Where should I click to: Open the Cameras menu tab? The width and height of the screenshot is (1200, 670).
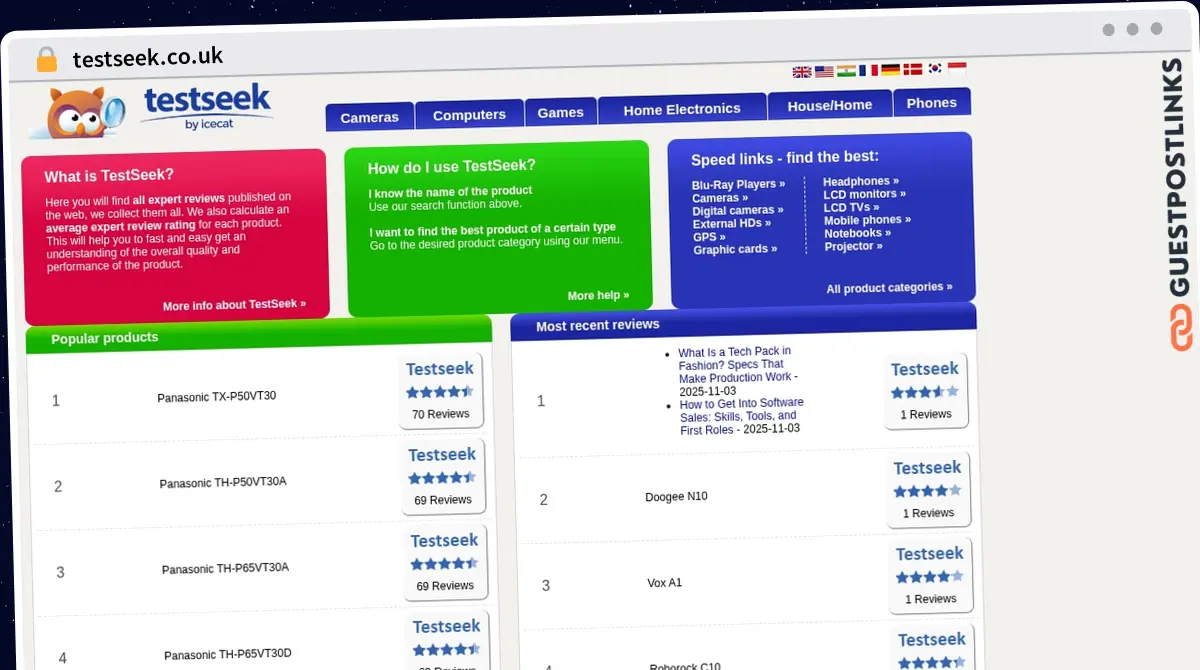pos(369,116)
